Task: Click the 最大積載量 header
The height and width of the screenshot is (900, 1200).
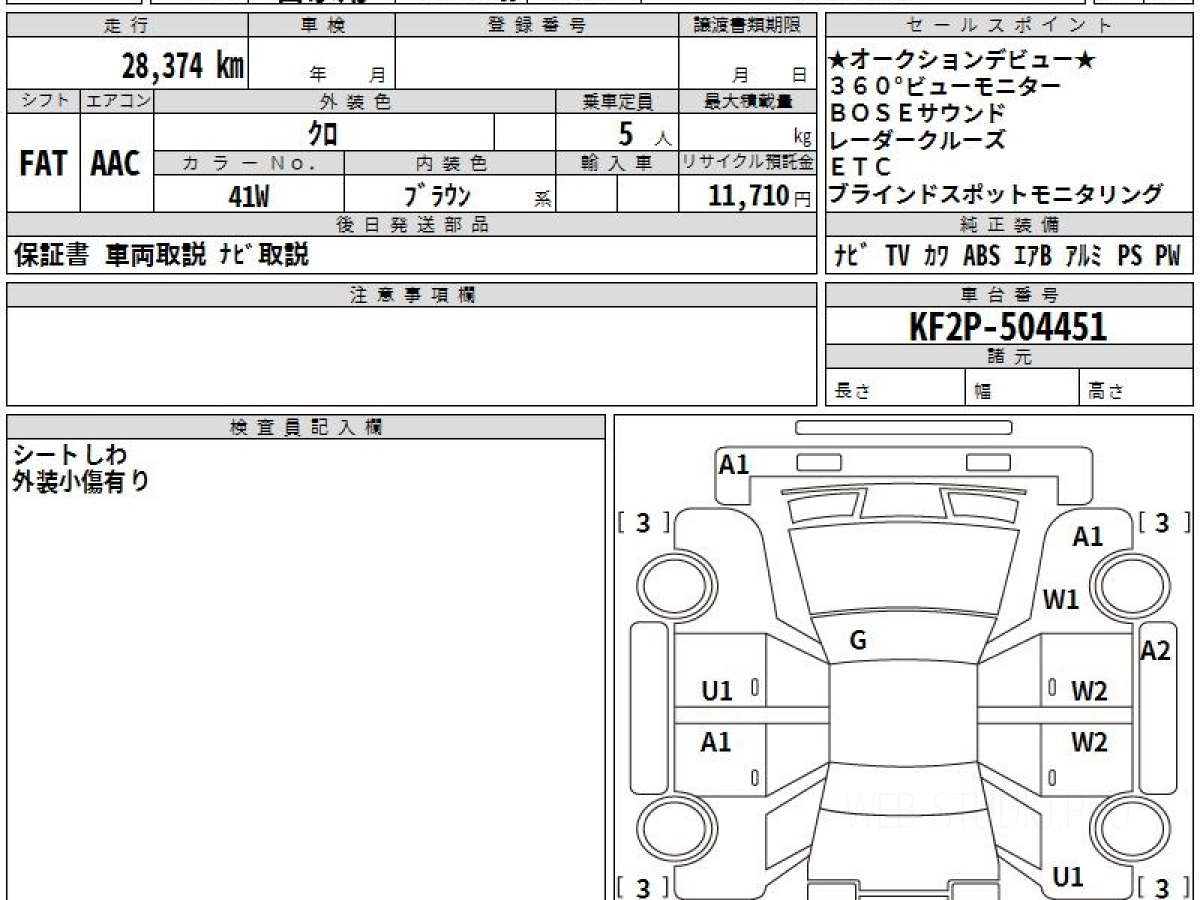Action: point(748,102)
